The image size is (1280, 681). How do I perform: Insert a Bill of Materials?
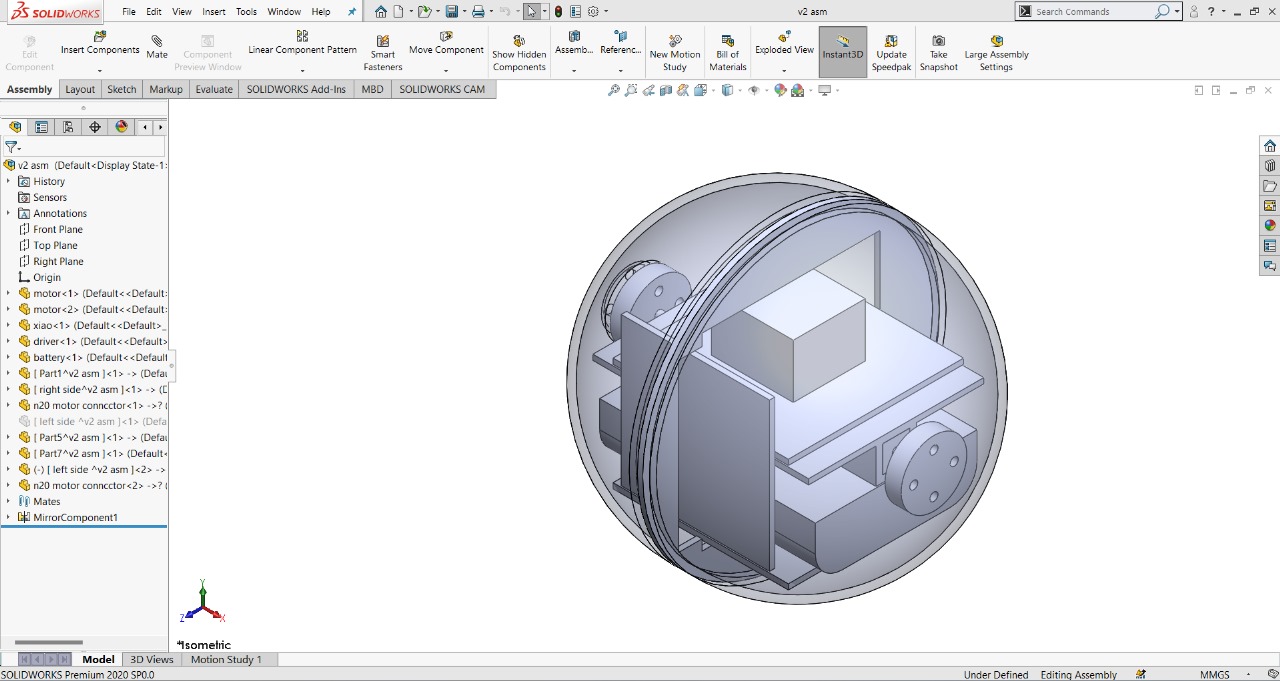pos(728,53)
